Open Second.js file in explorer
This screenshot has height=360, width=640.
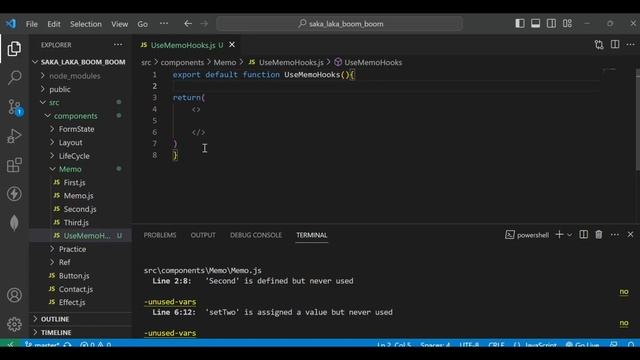[80, 209]
